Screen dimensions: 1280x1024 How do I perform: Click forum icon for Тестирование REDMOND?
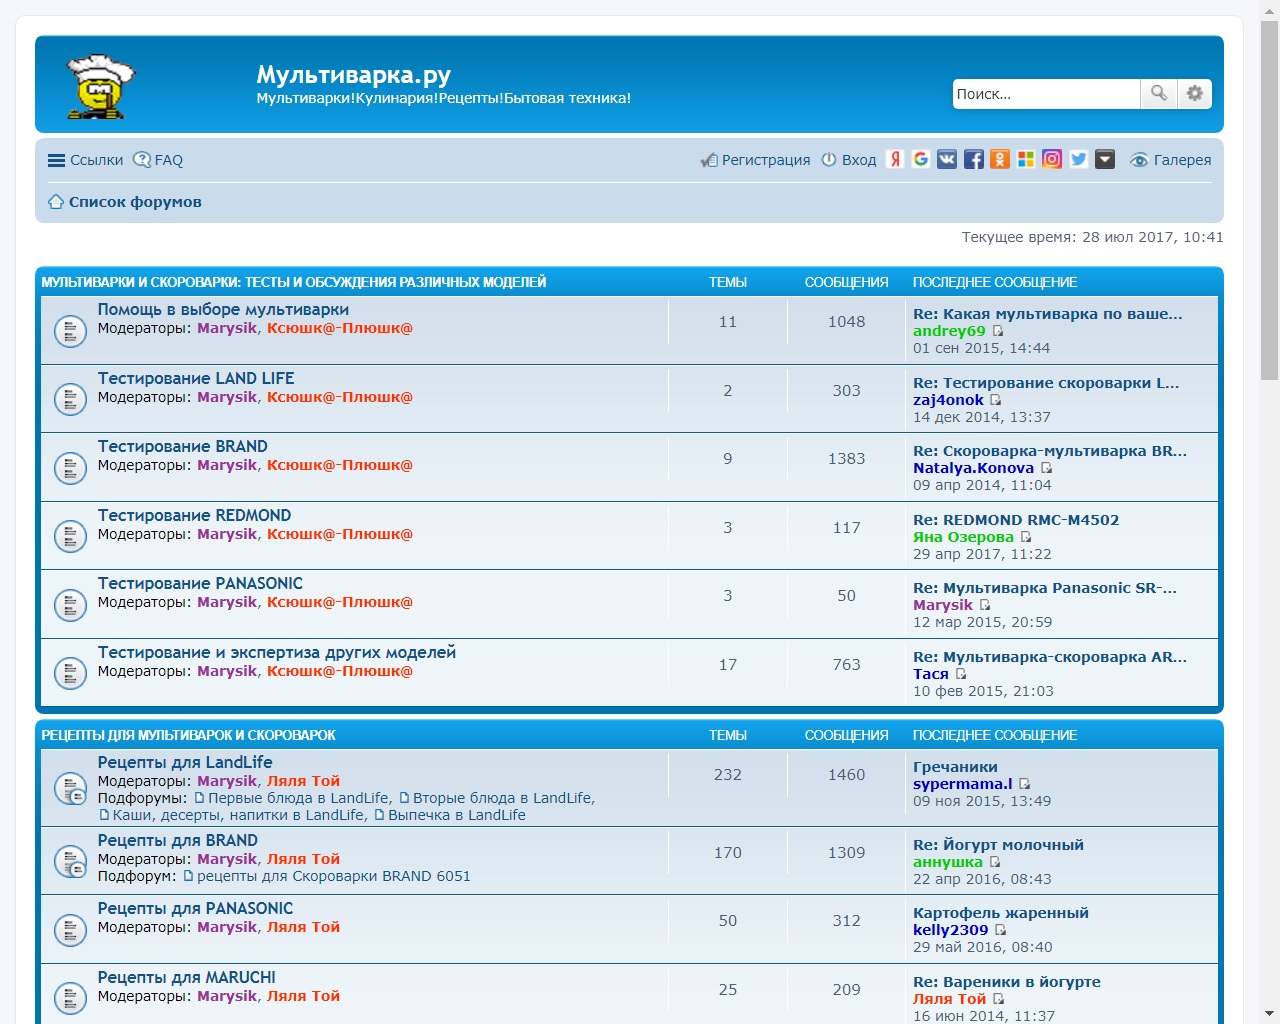click(x=70, y=536)
